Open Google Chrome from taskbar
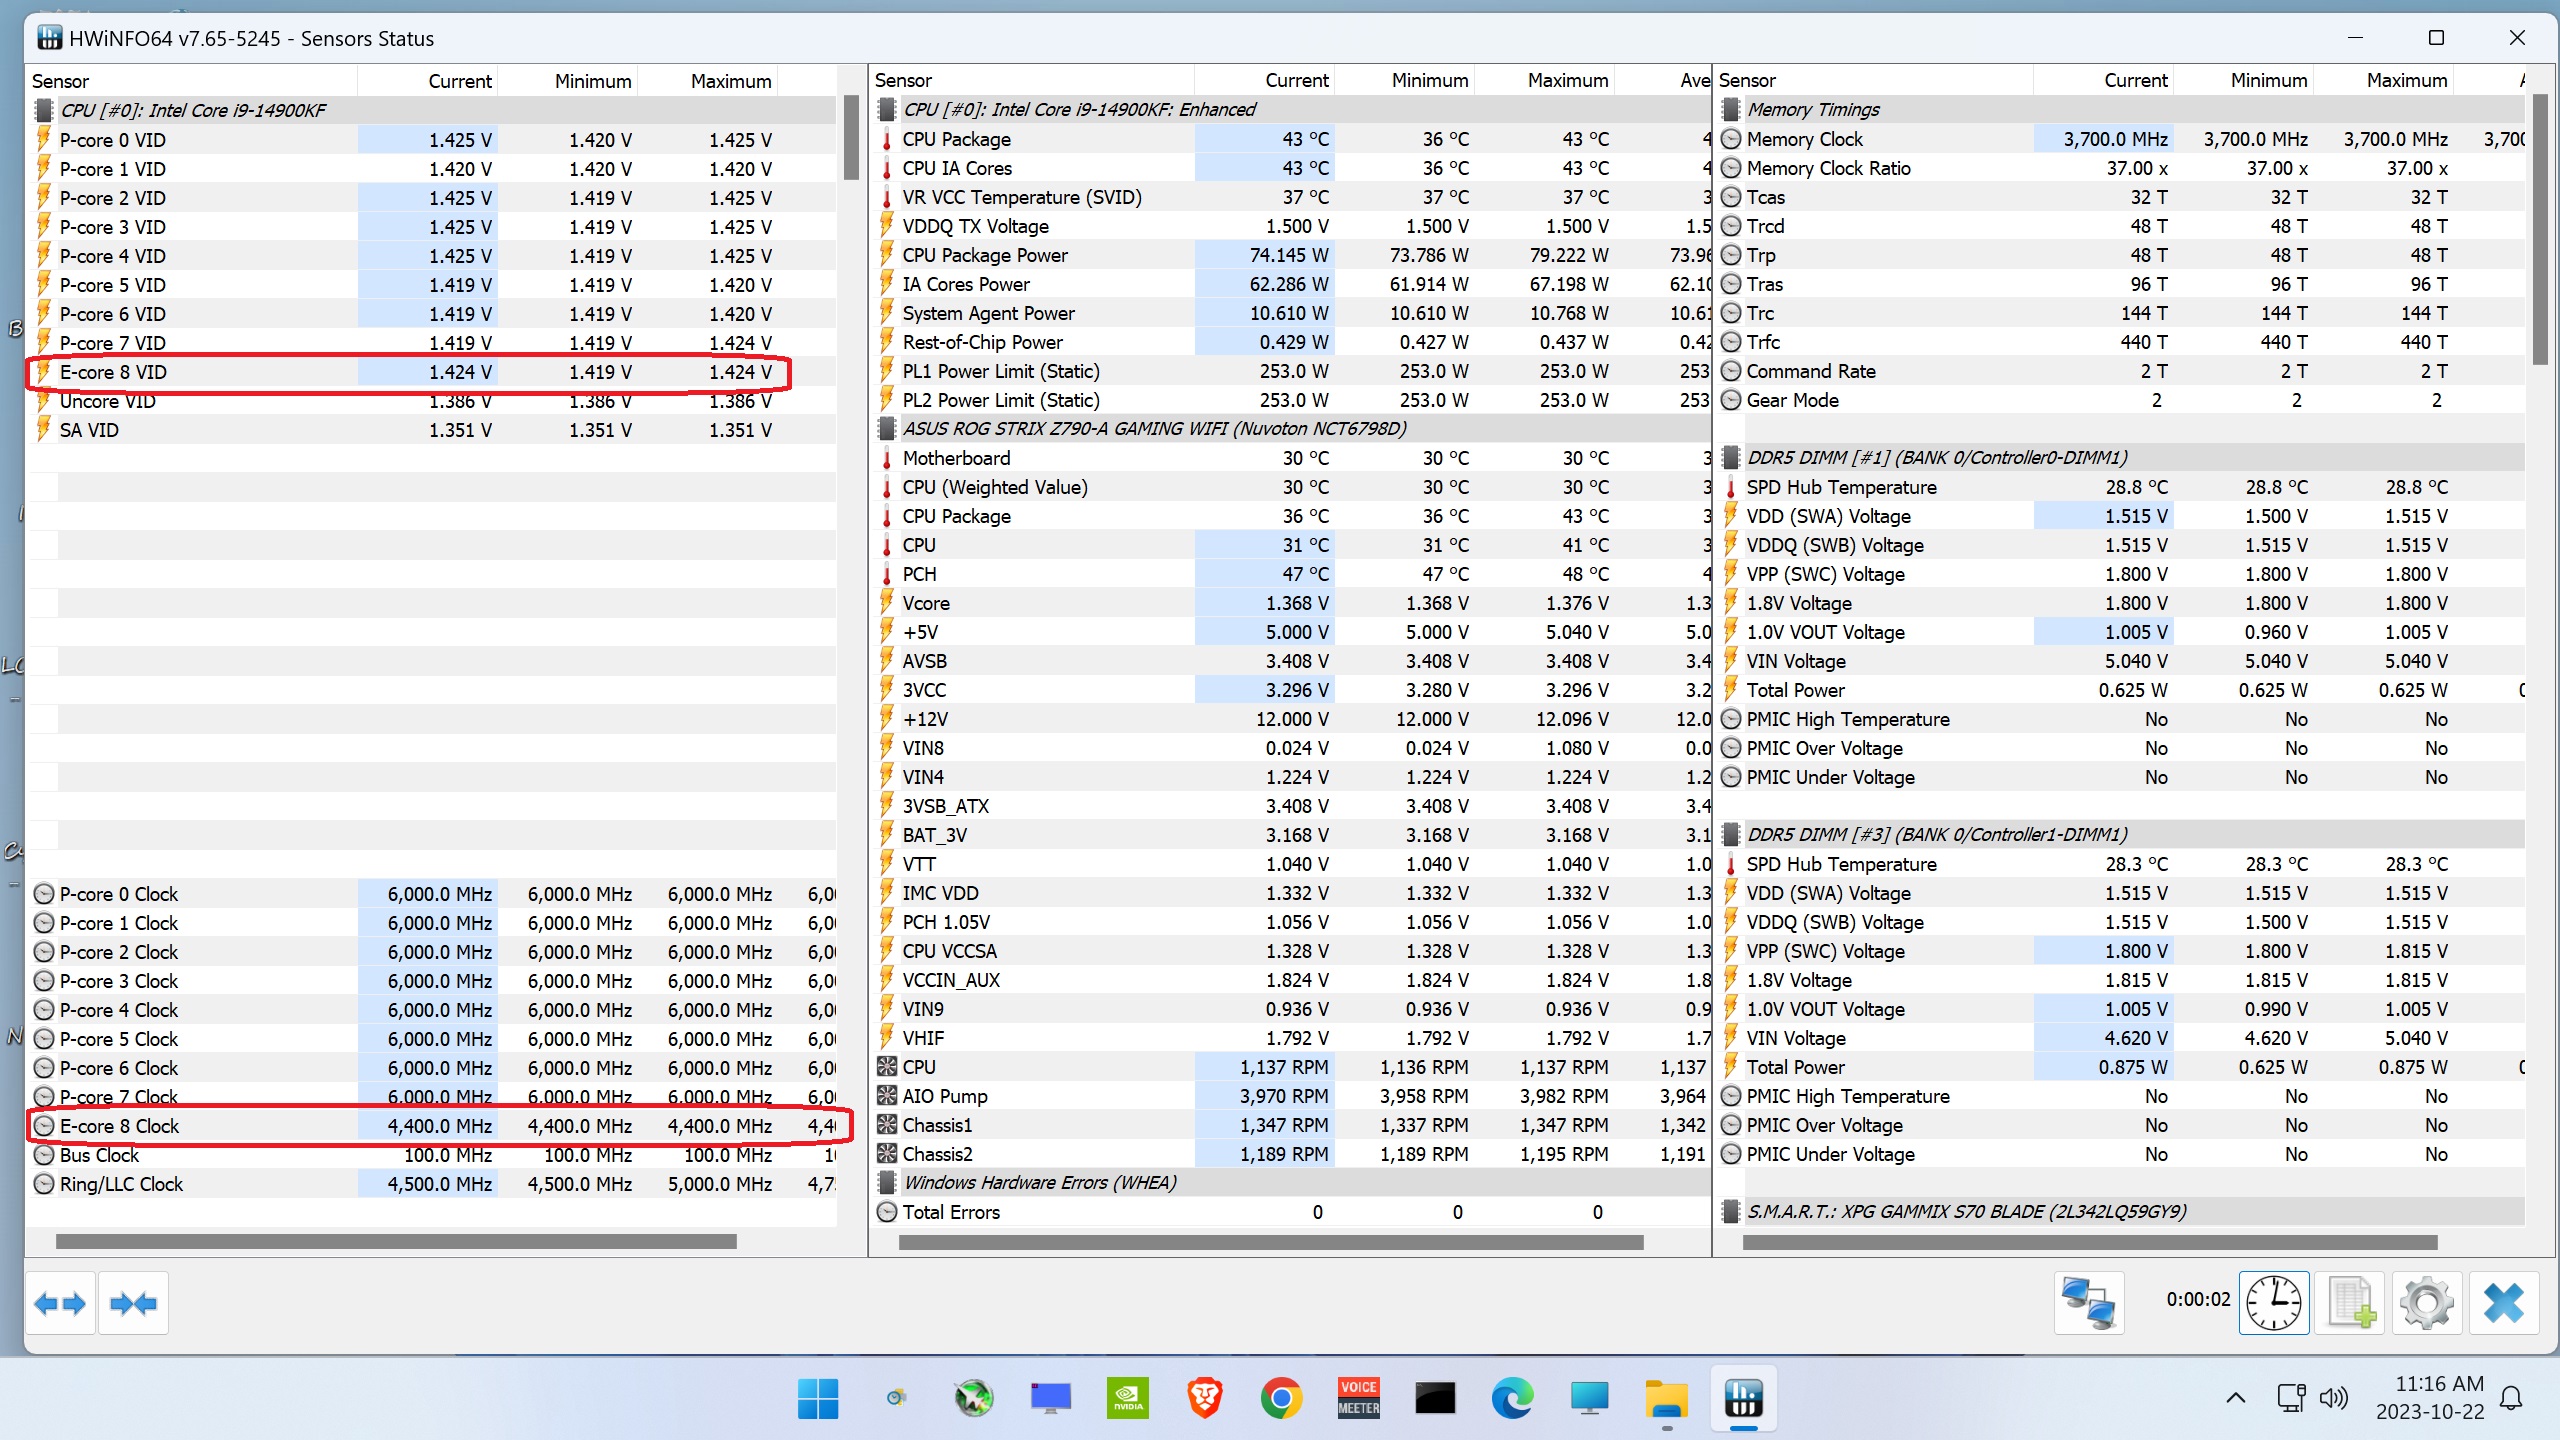This screenshot has width=2560, height=1440. [1282, 1398]
